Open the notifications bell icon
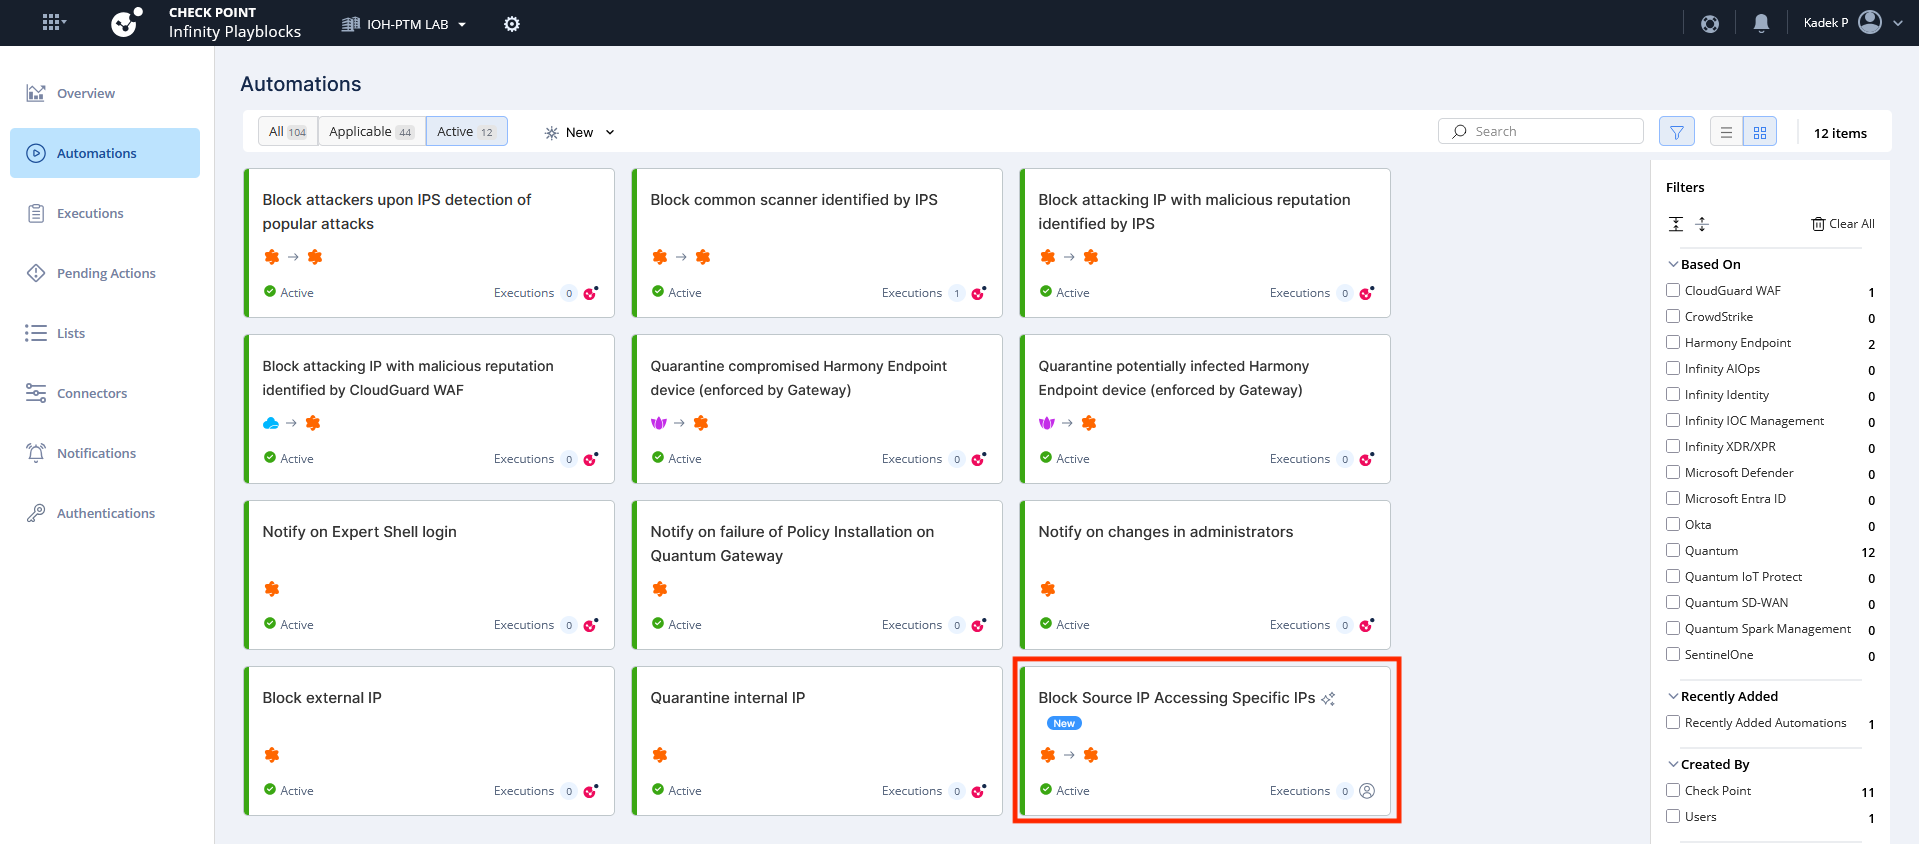Screen dimensions: 1919x844 coord(1761,23)
